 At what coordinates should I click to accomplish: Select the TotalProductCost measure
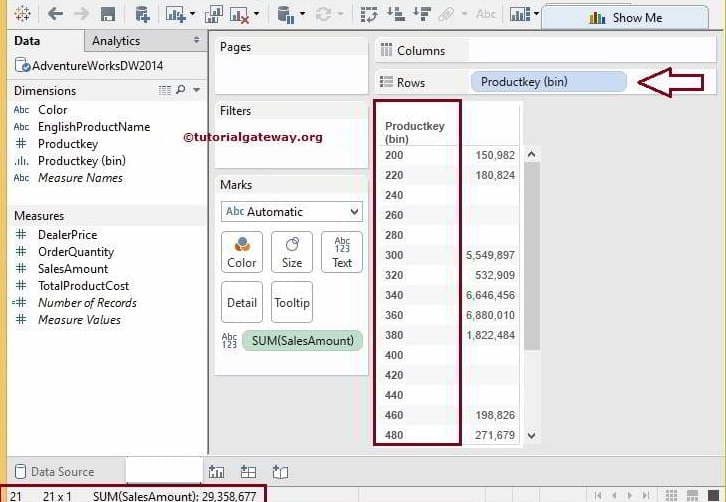83,286
